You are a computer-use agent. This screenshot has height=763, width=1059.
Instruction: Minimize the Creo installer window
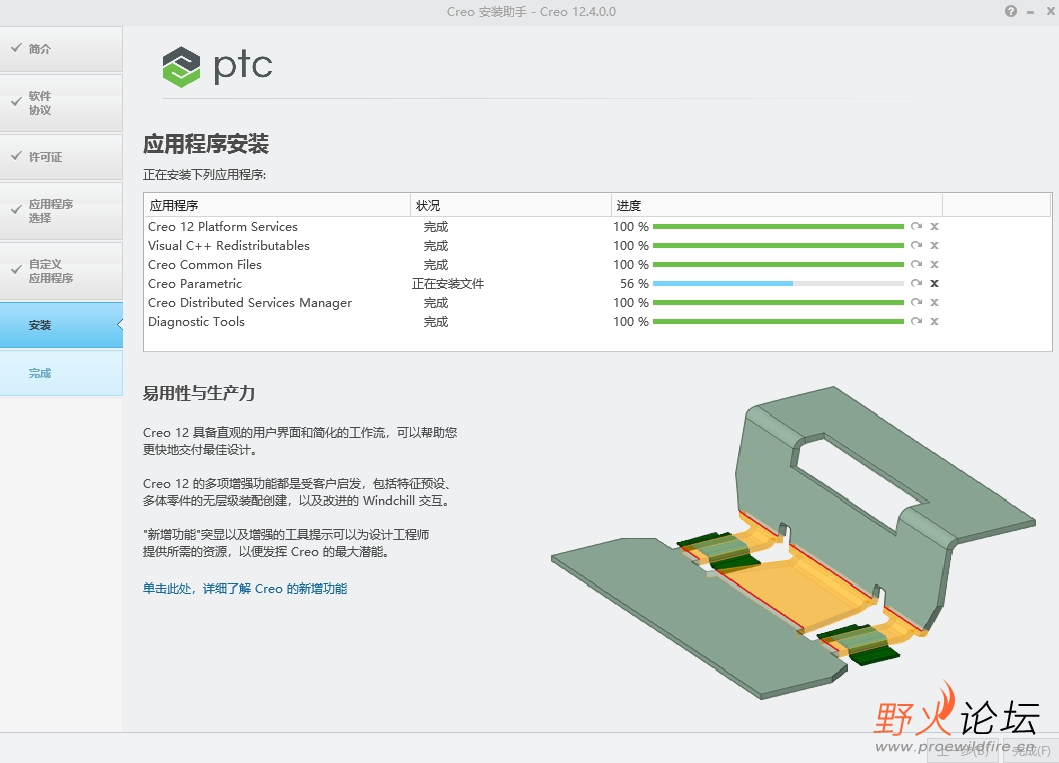(x=1031, y=11)
